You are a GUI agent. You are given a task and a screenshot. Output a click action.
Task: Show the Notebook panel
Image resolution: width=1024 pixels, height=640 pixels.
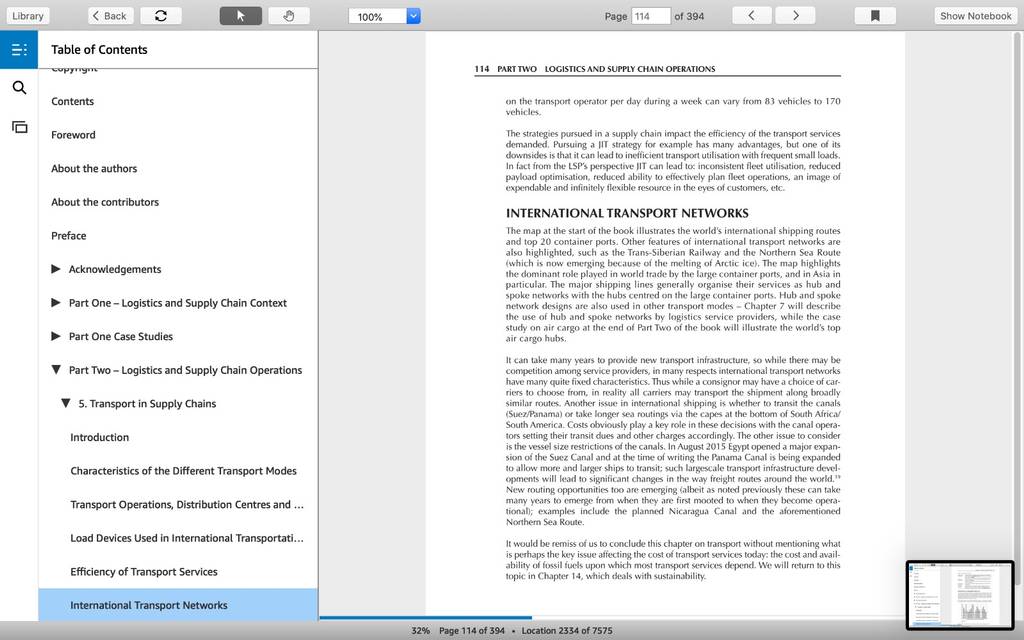(976, 16)
